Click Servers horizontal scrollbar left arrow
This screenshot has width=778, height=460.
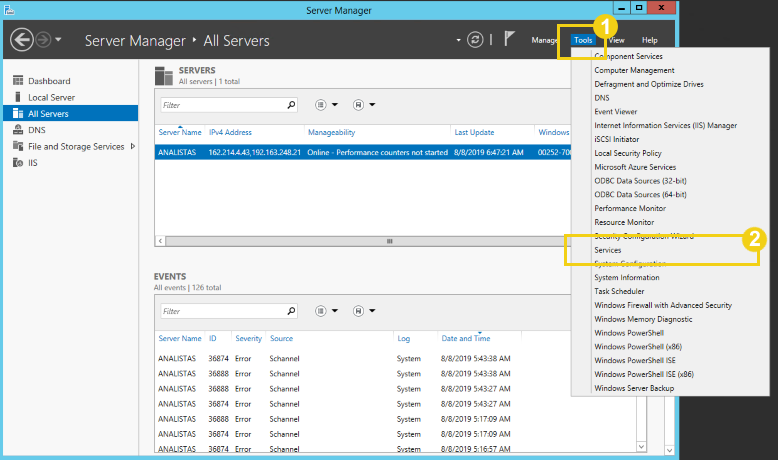[160, 241]
